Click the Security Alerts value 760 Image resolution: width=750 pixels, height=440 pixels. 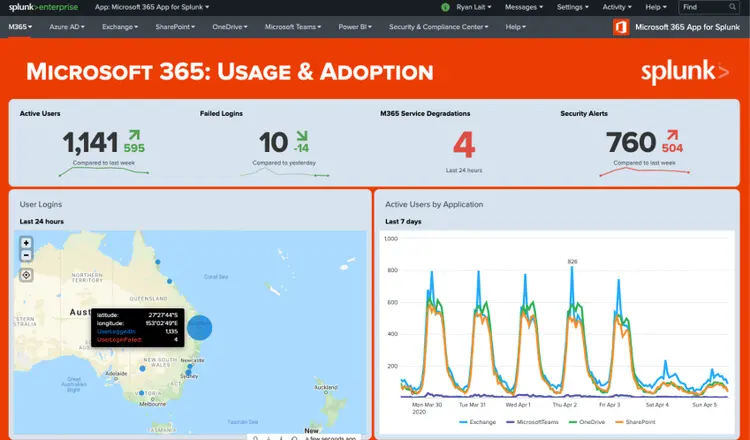(x=630, y=143)
